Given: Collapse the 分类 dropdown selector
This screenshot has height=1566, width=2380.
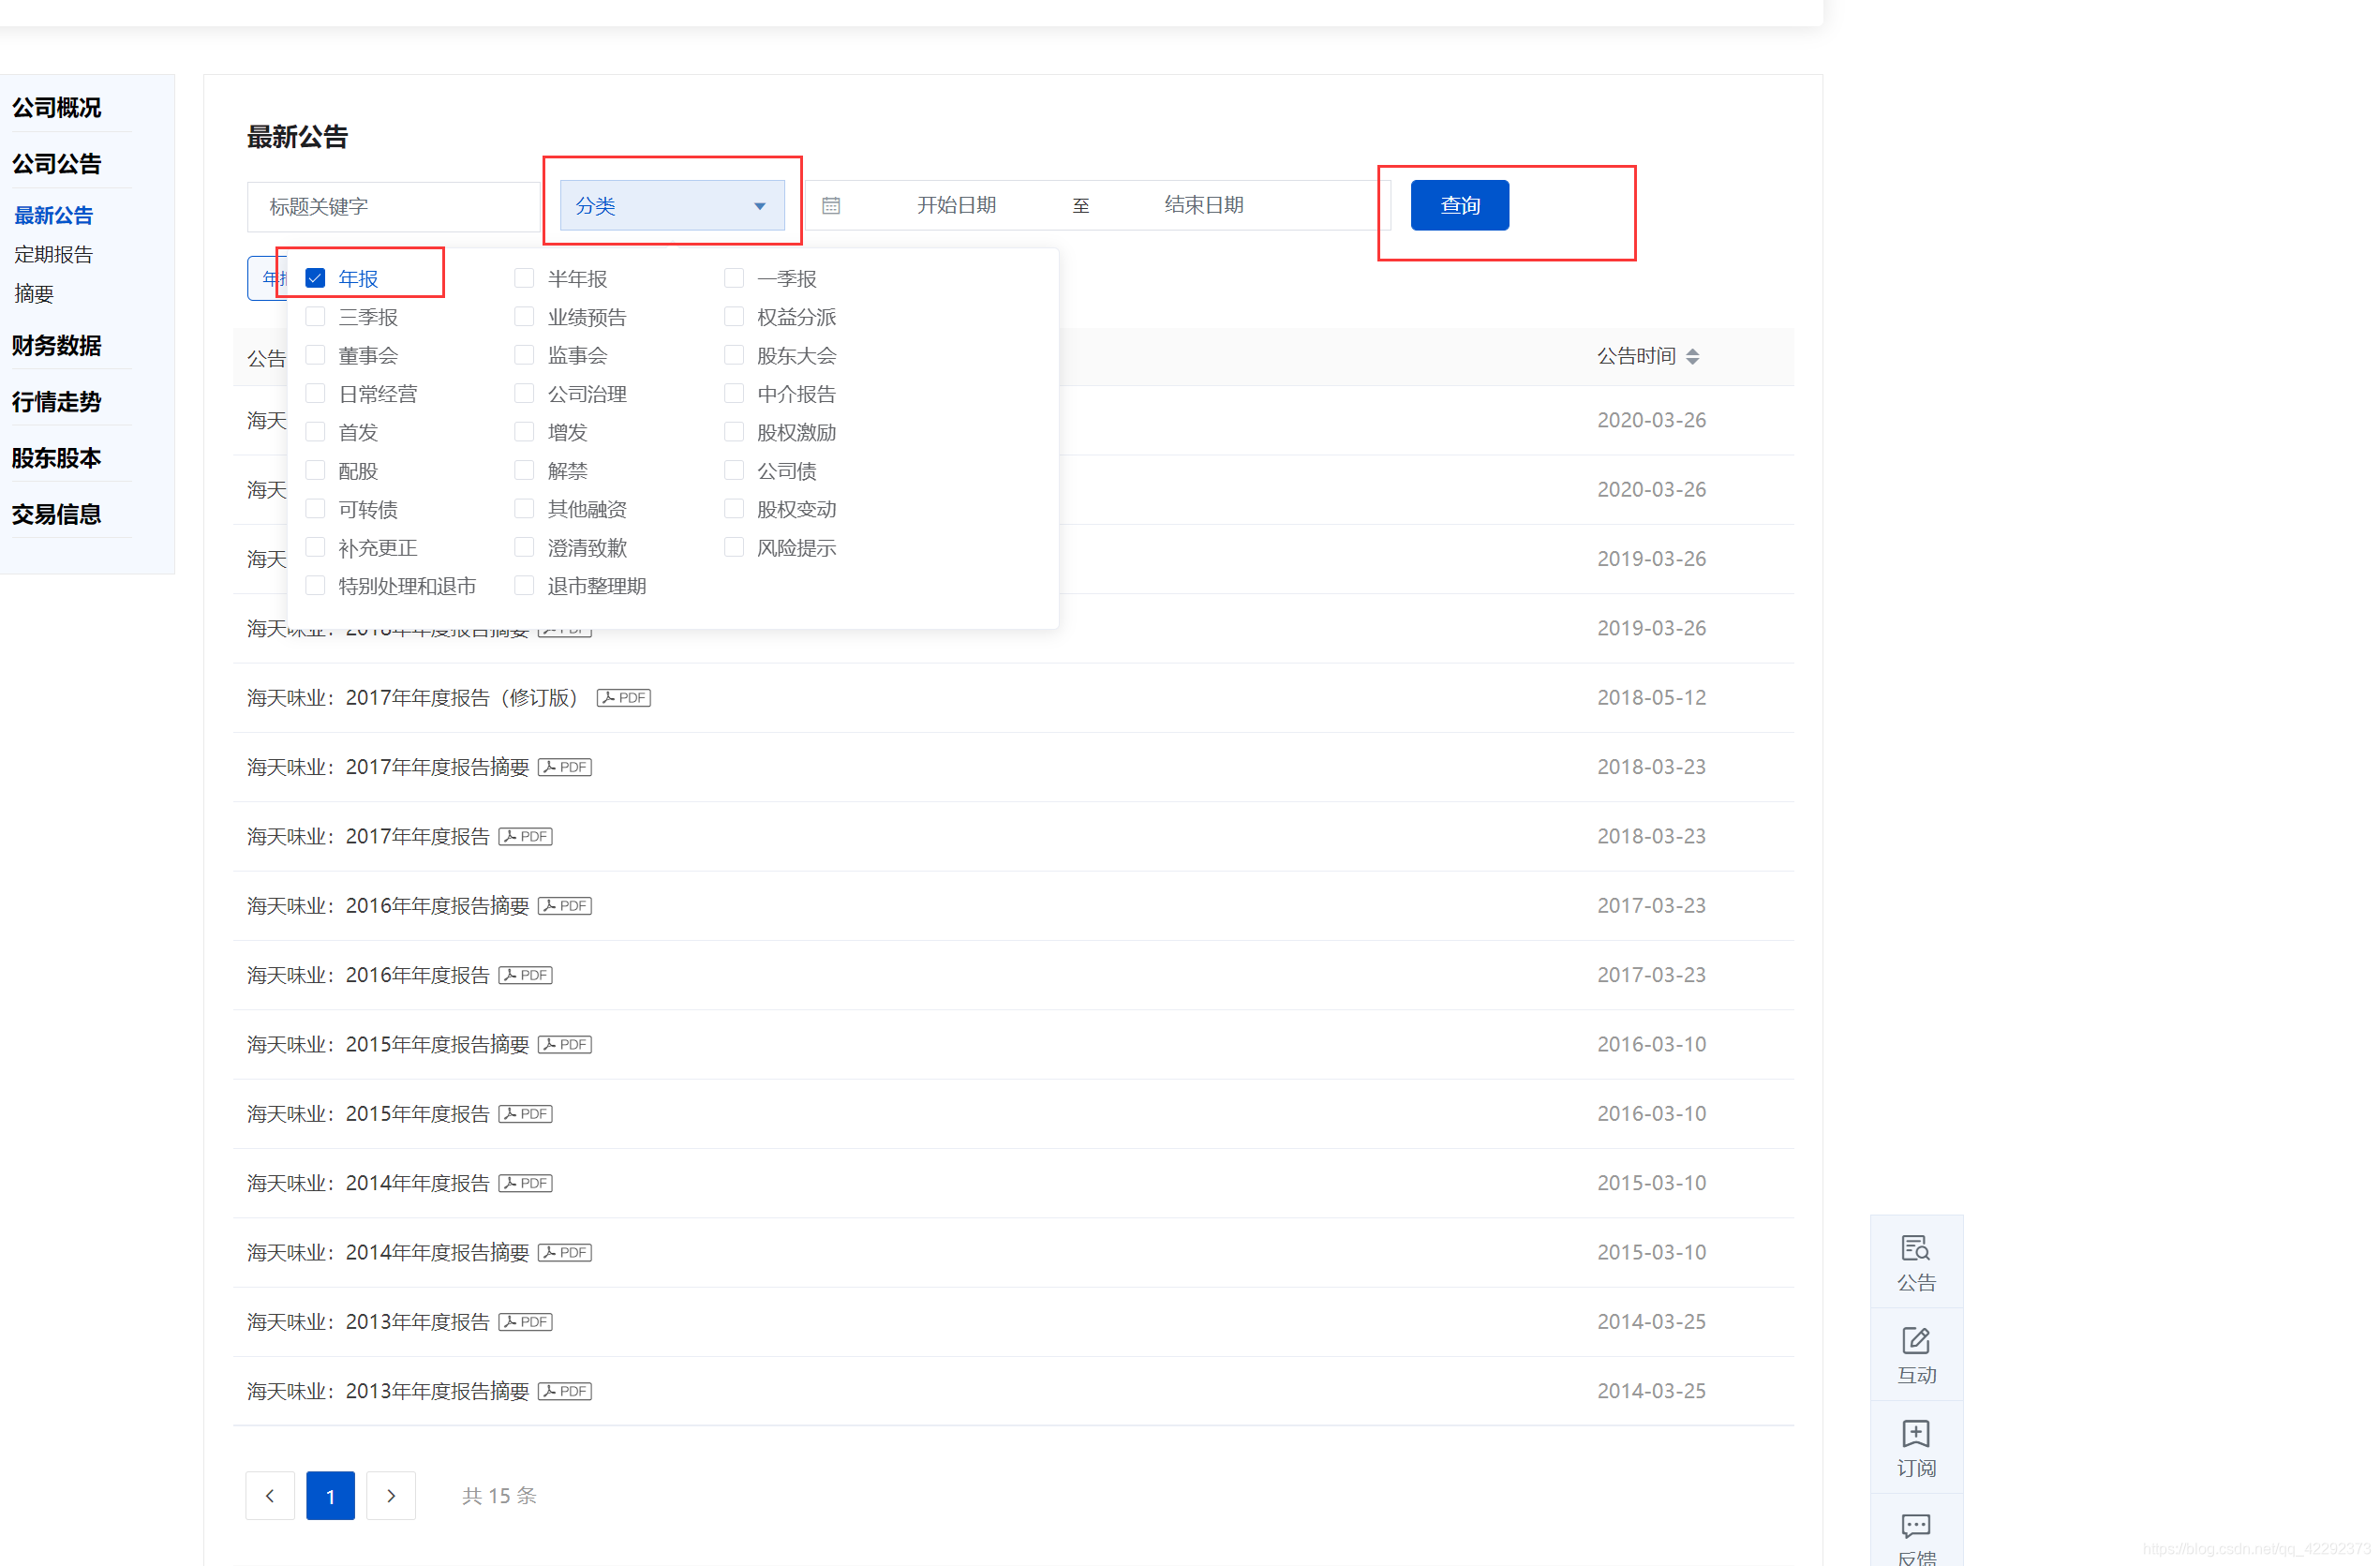Looking at the screenshot, I should [671, 206].
